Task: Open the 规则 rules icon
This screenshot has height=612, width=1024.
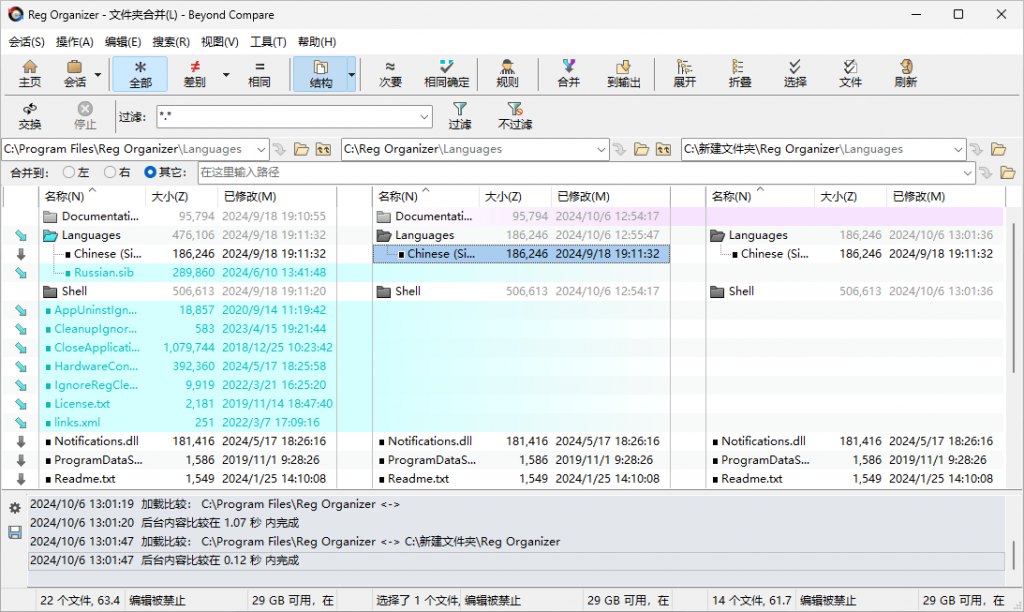Action: pos(507,74)
